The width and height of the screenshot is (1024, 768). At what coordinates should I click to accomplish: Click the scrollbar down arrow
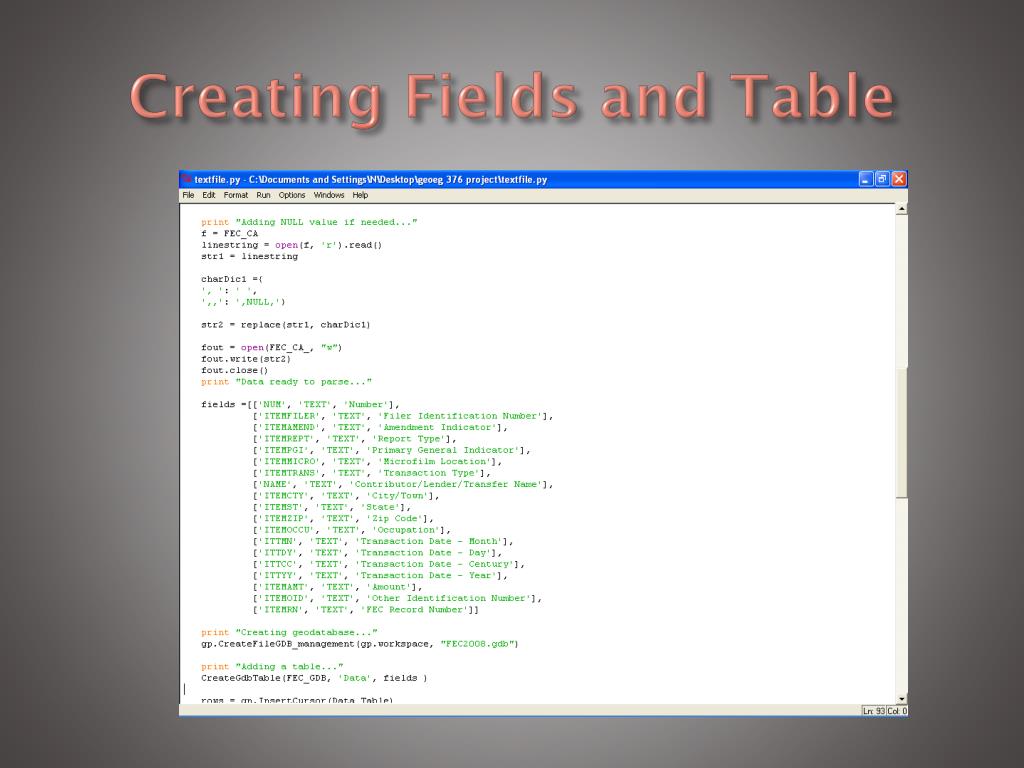tap(901, 699)
